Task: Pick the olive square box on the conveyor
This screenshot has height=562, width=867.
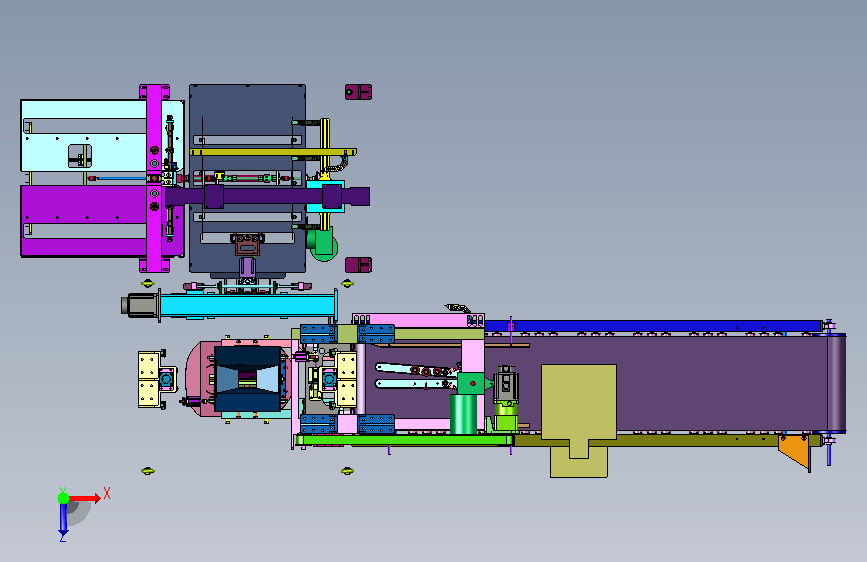Action: [578, 402]
